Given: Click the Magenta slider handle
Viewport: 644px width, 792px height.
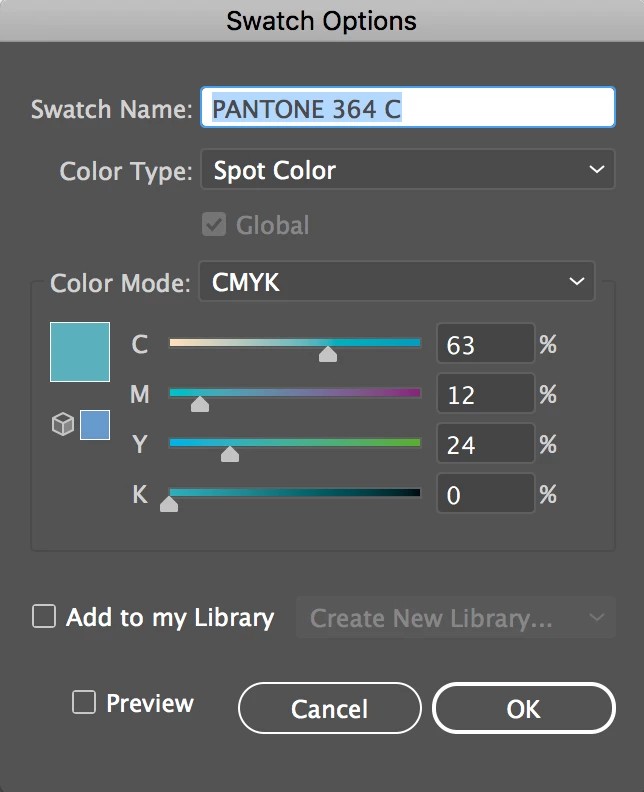Looking at the screenshot, I should coord(200,404).
